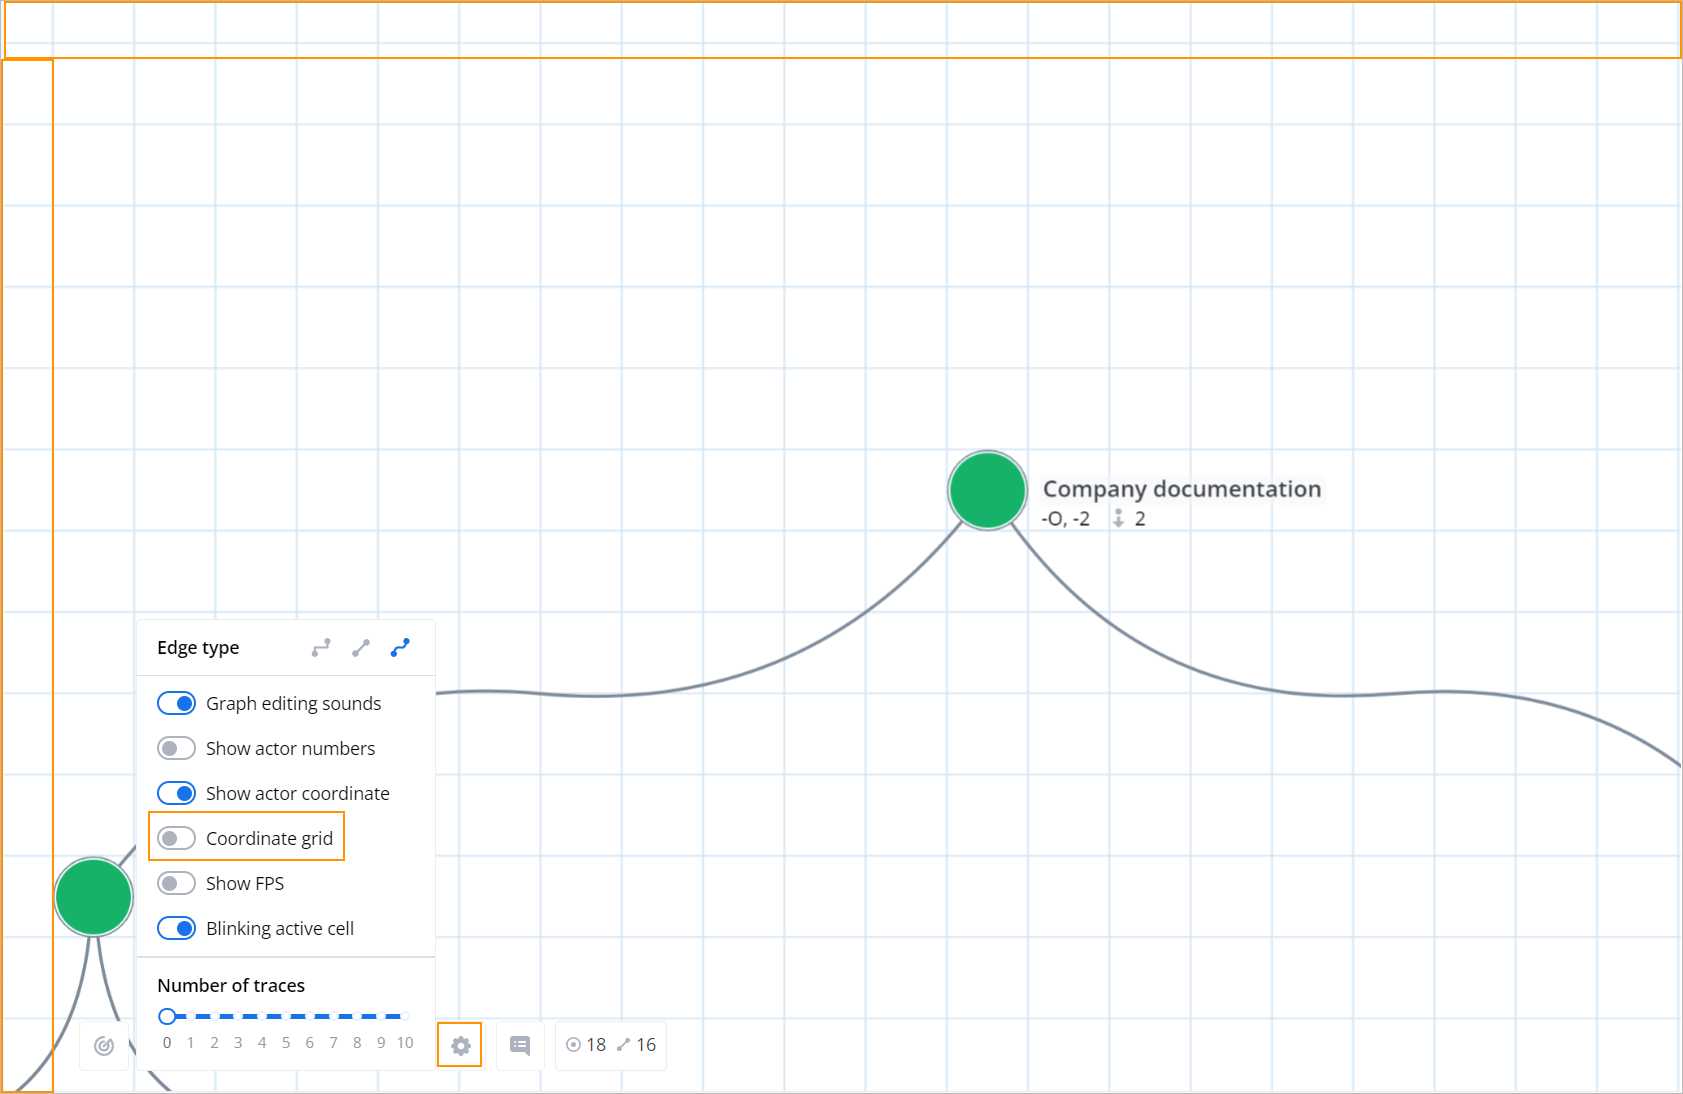Turn on the Show FPS toggle

(176, 884)
